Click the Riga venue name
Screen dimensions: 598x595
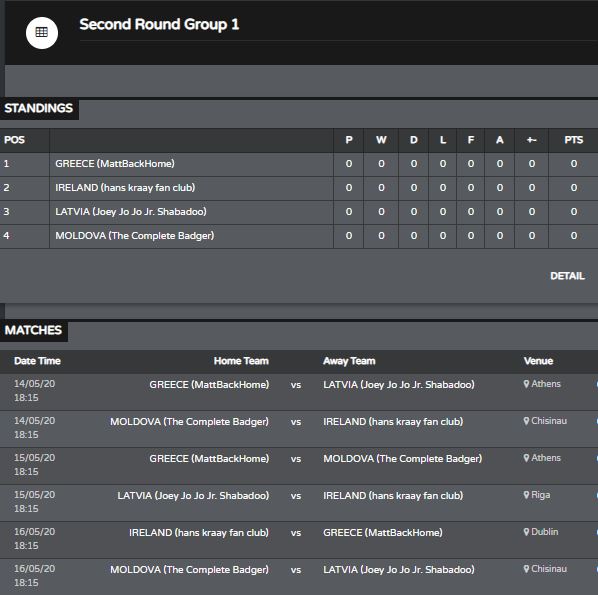541,495
